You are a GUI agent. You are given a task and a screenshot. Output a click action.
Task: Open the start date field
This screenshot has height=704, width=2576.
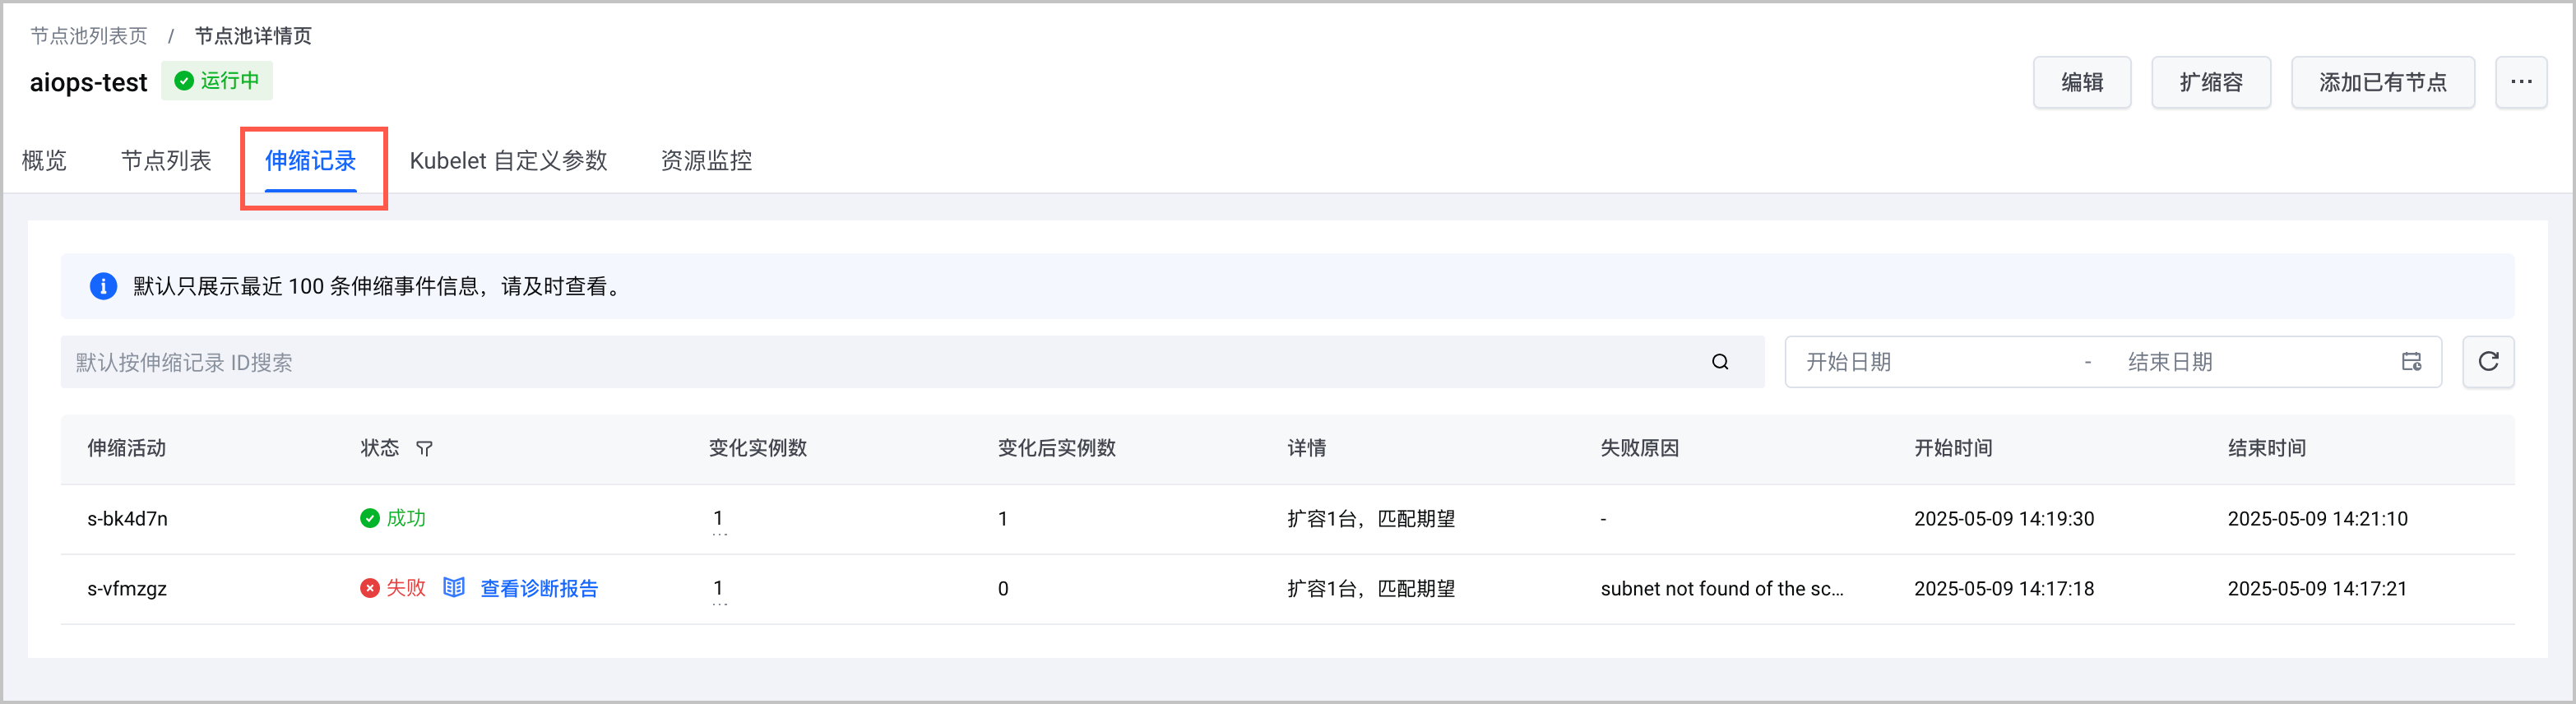(1930, 362)
